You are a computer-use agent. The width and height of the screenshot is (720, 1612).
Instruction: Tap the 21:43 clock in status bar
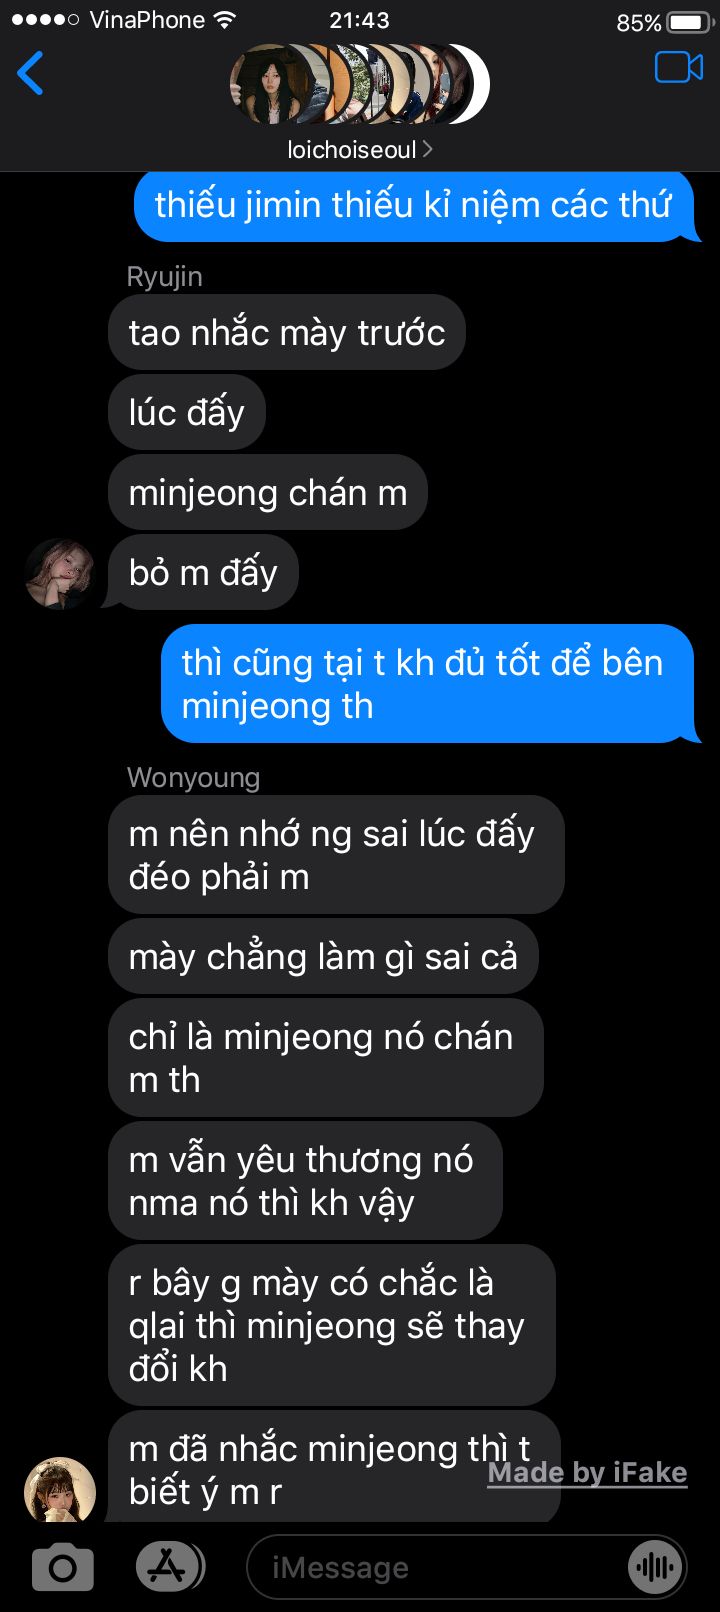(359, 20)
